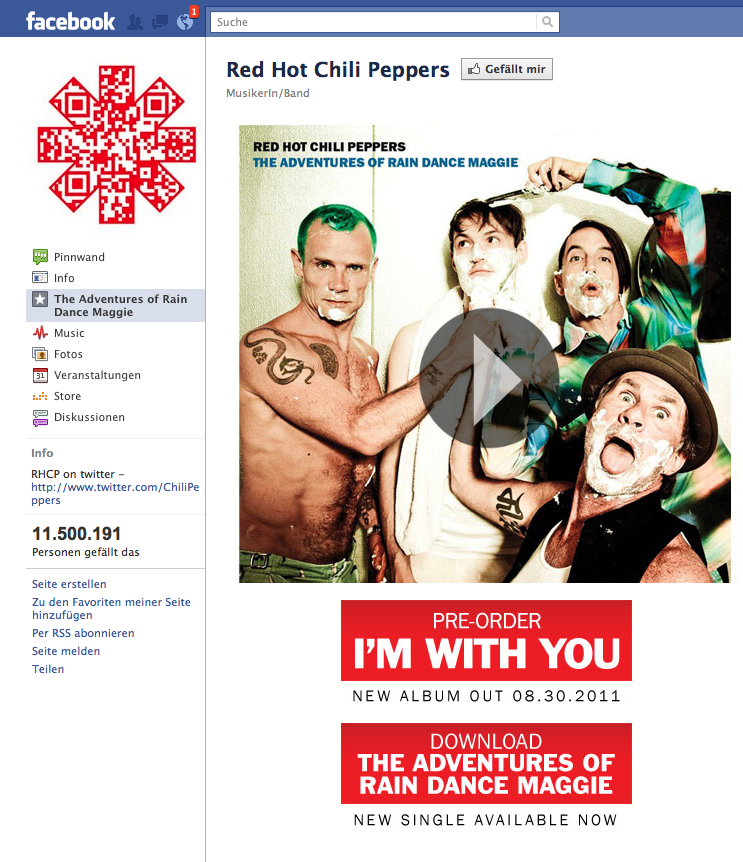The height and width of the screenshot is (862, 743).
Task: Click the Gefällt mir like button
Action: 507,69
